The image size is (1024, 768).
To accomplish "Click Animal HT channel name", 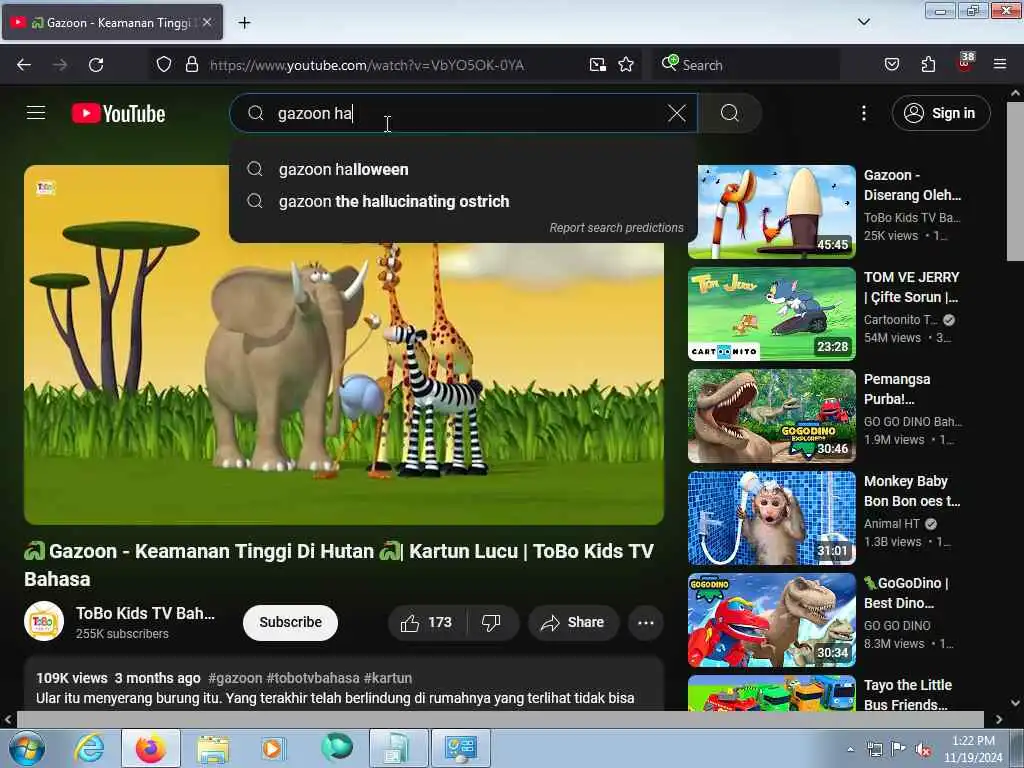I will (x=891, y=524).
